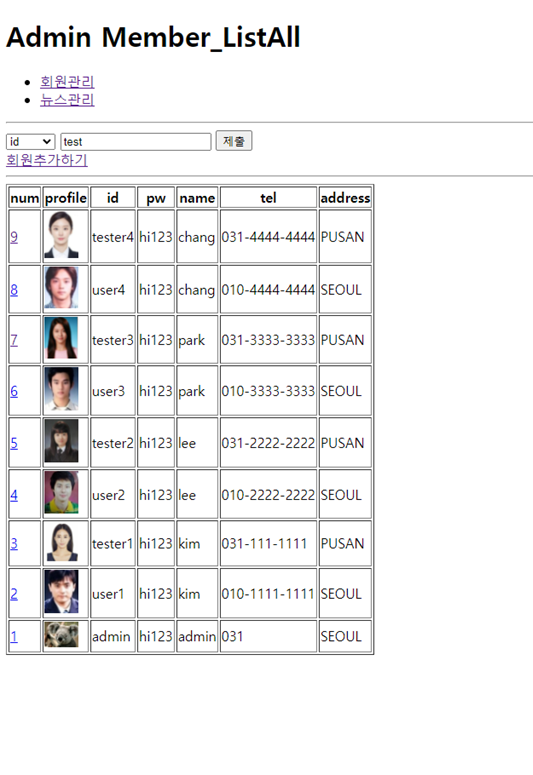Click phone number 031-111-1111

pyautogui.click(x=264, y=544)
